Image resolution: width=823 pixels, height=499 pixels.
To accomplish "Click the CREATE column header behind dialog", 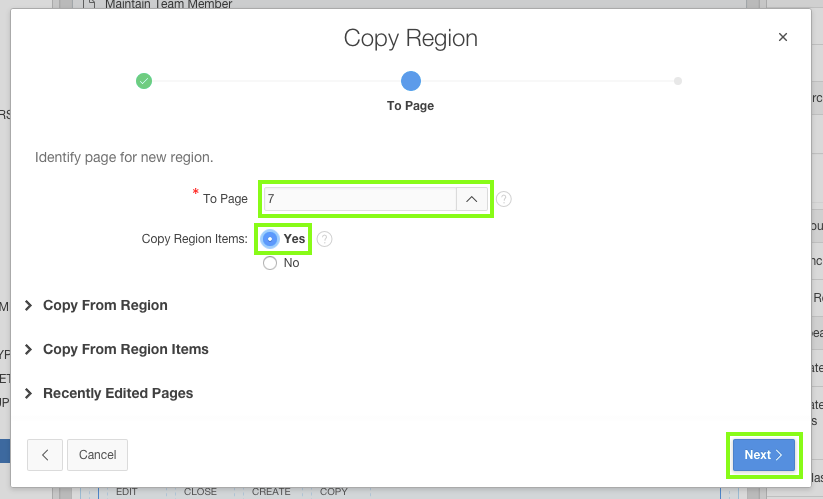I will (271, 492).
